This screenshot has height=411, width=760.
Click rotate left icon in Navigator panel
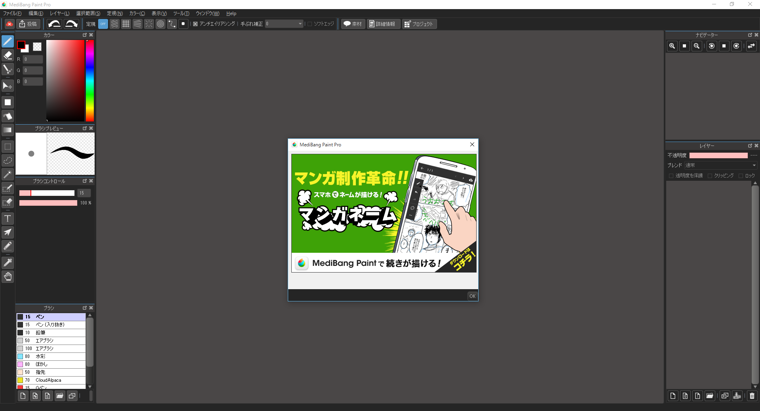712,46
